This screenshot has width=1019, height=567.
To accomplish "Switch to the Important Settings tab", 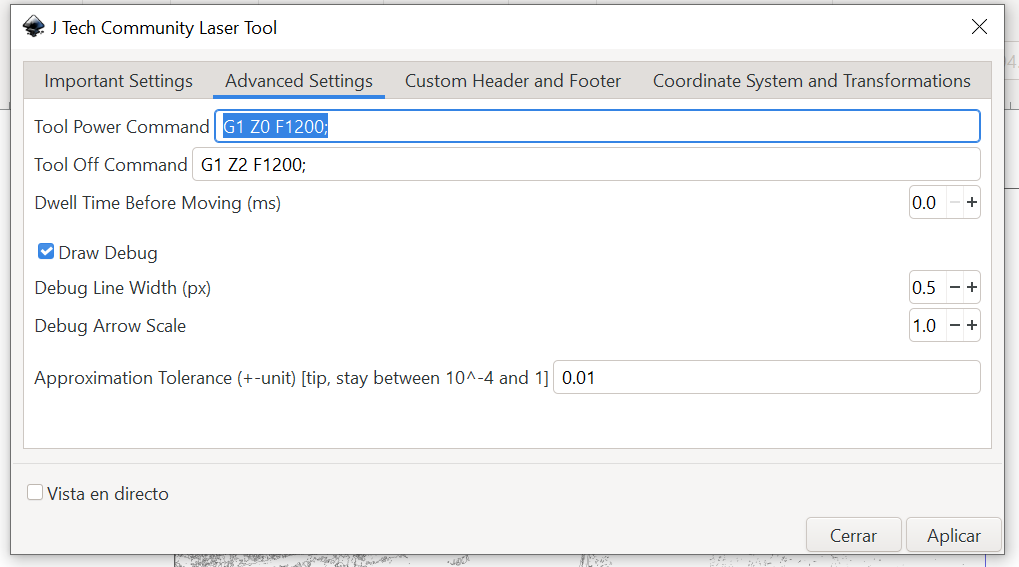I will [118, 81].
